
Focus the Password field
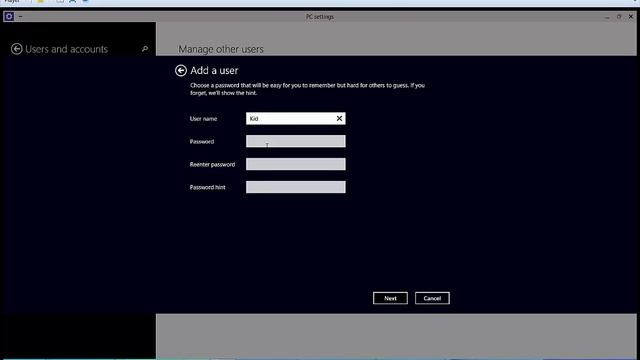296,141
